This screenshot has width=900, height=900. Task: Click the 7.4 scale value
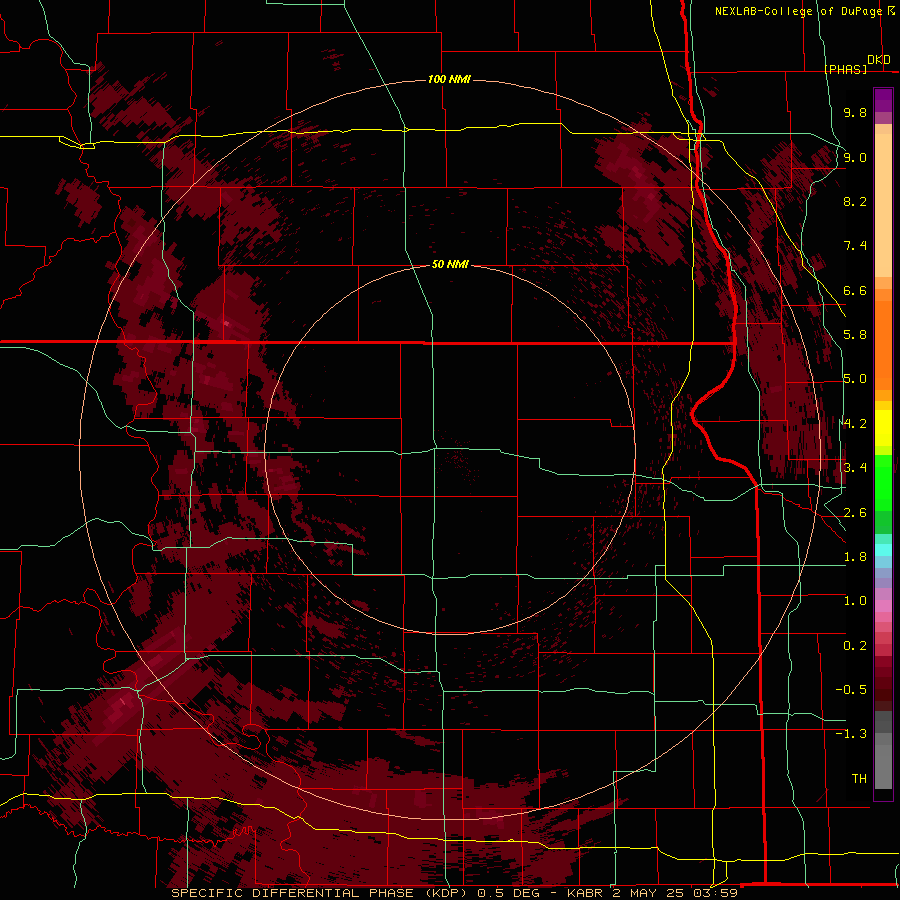(855, 246)
